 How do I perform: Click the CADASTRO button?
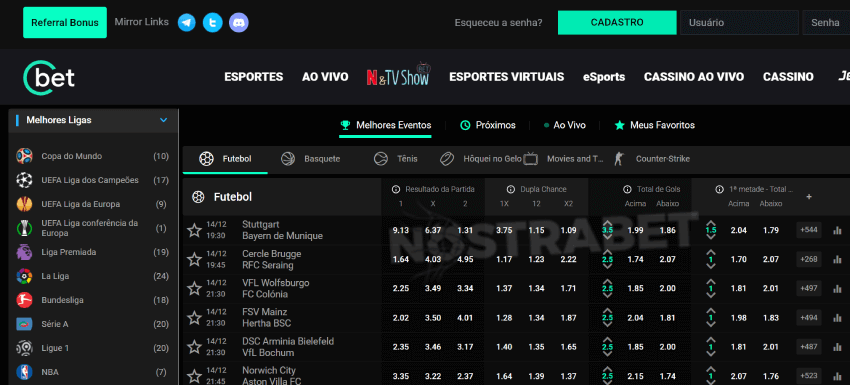[x=617, y=23]
